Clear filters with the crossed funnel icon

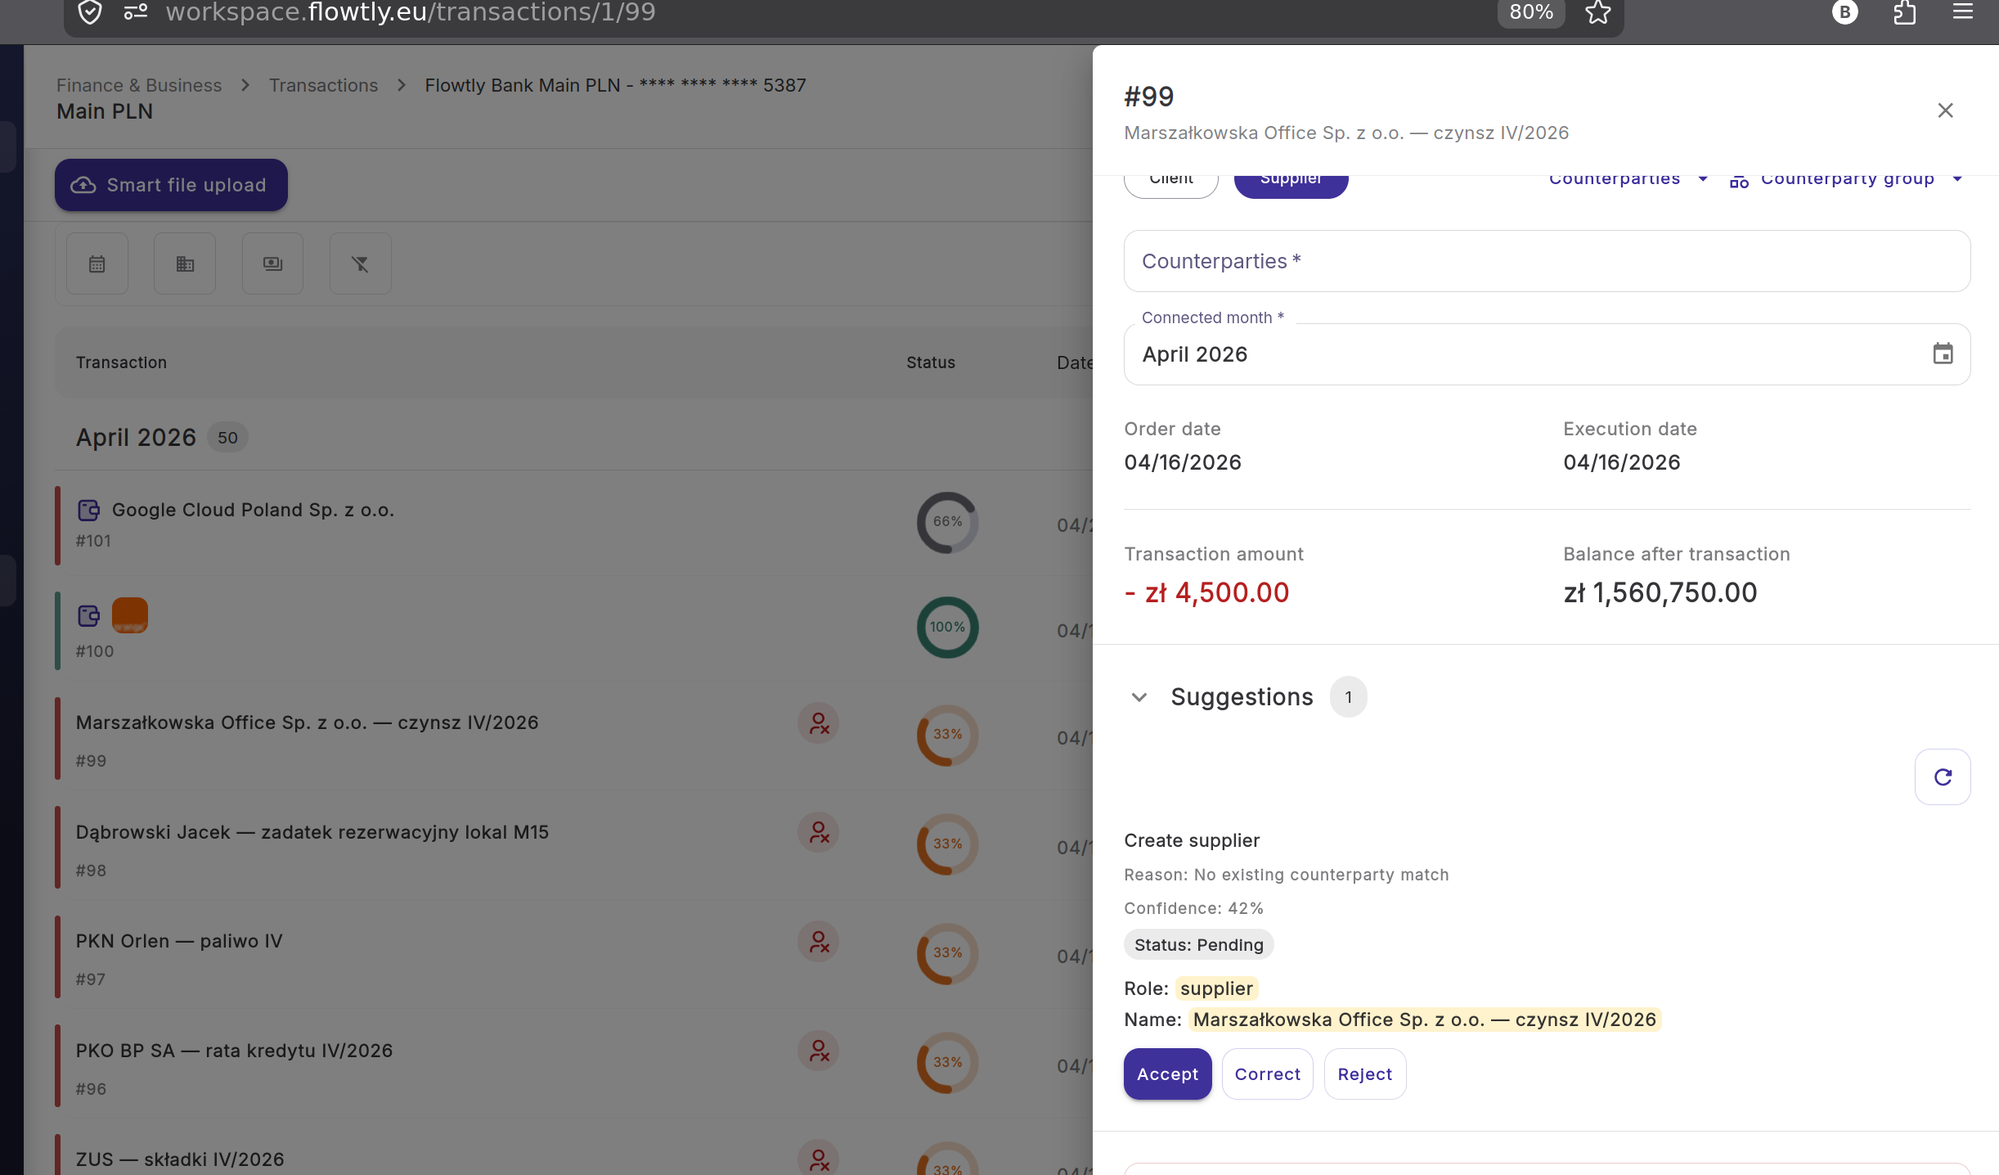[360, 264]
